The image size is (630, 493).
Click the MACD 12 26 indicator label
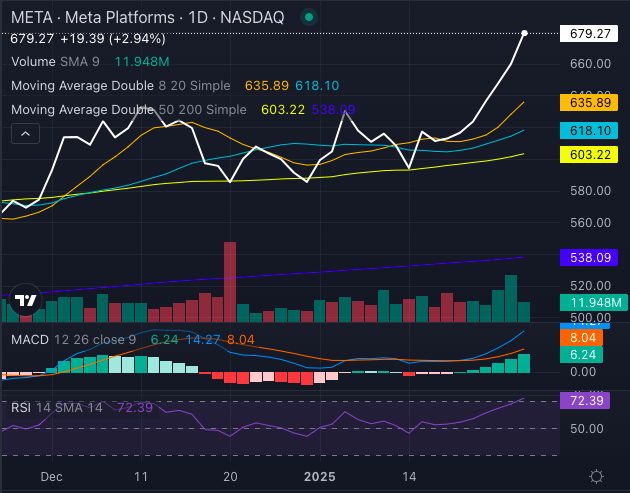[74, 339]
